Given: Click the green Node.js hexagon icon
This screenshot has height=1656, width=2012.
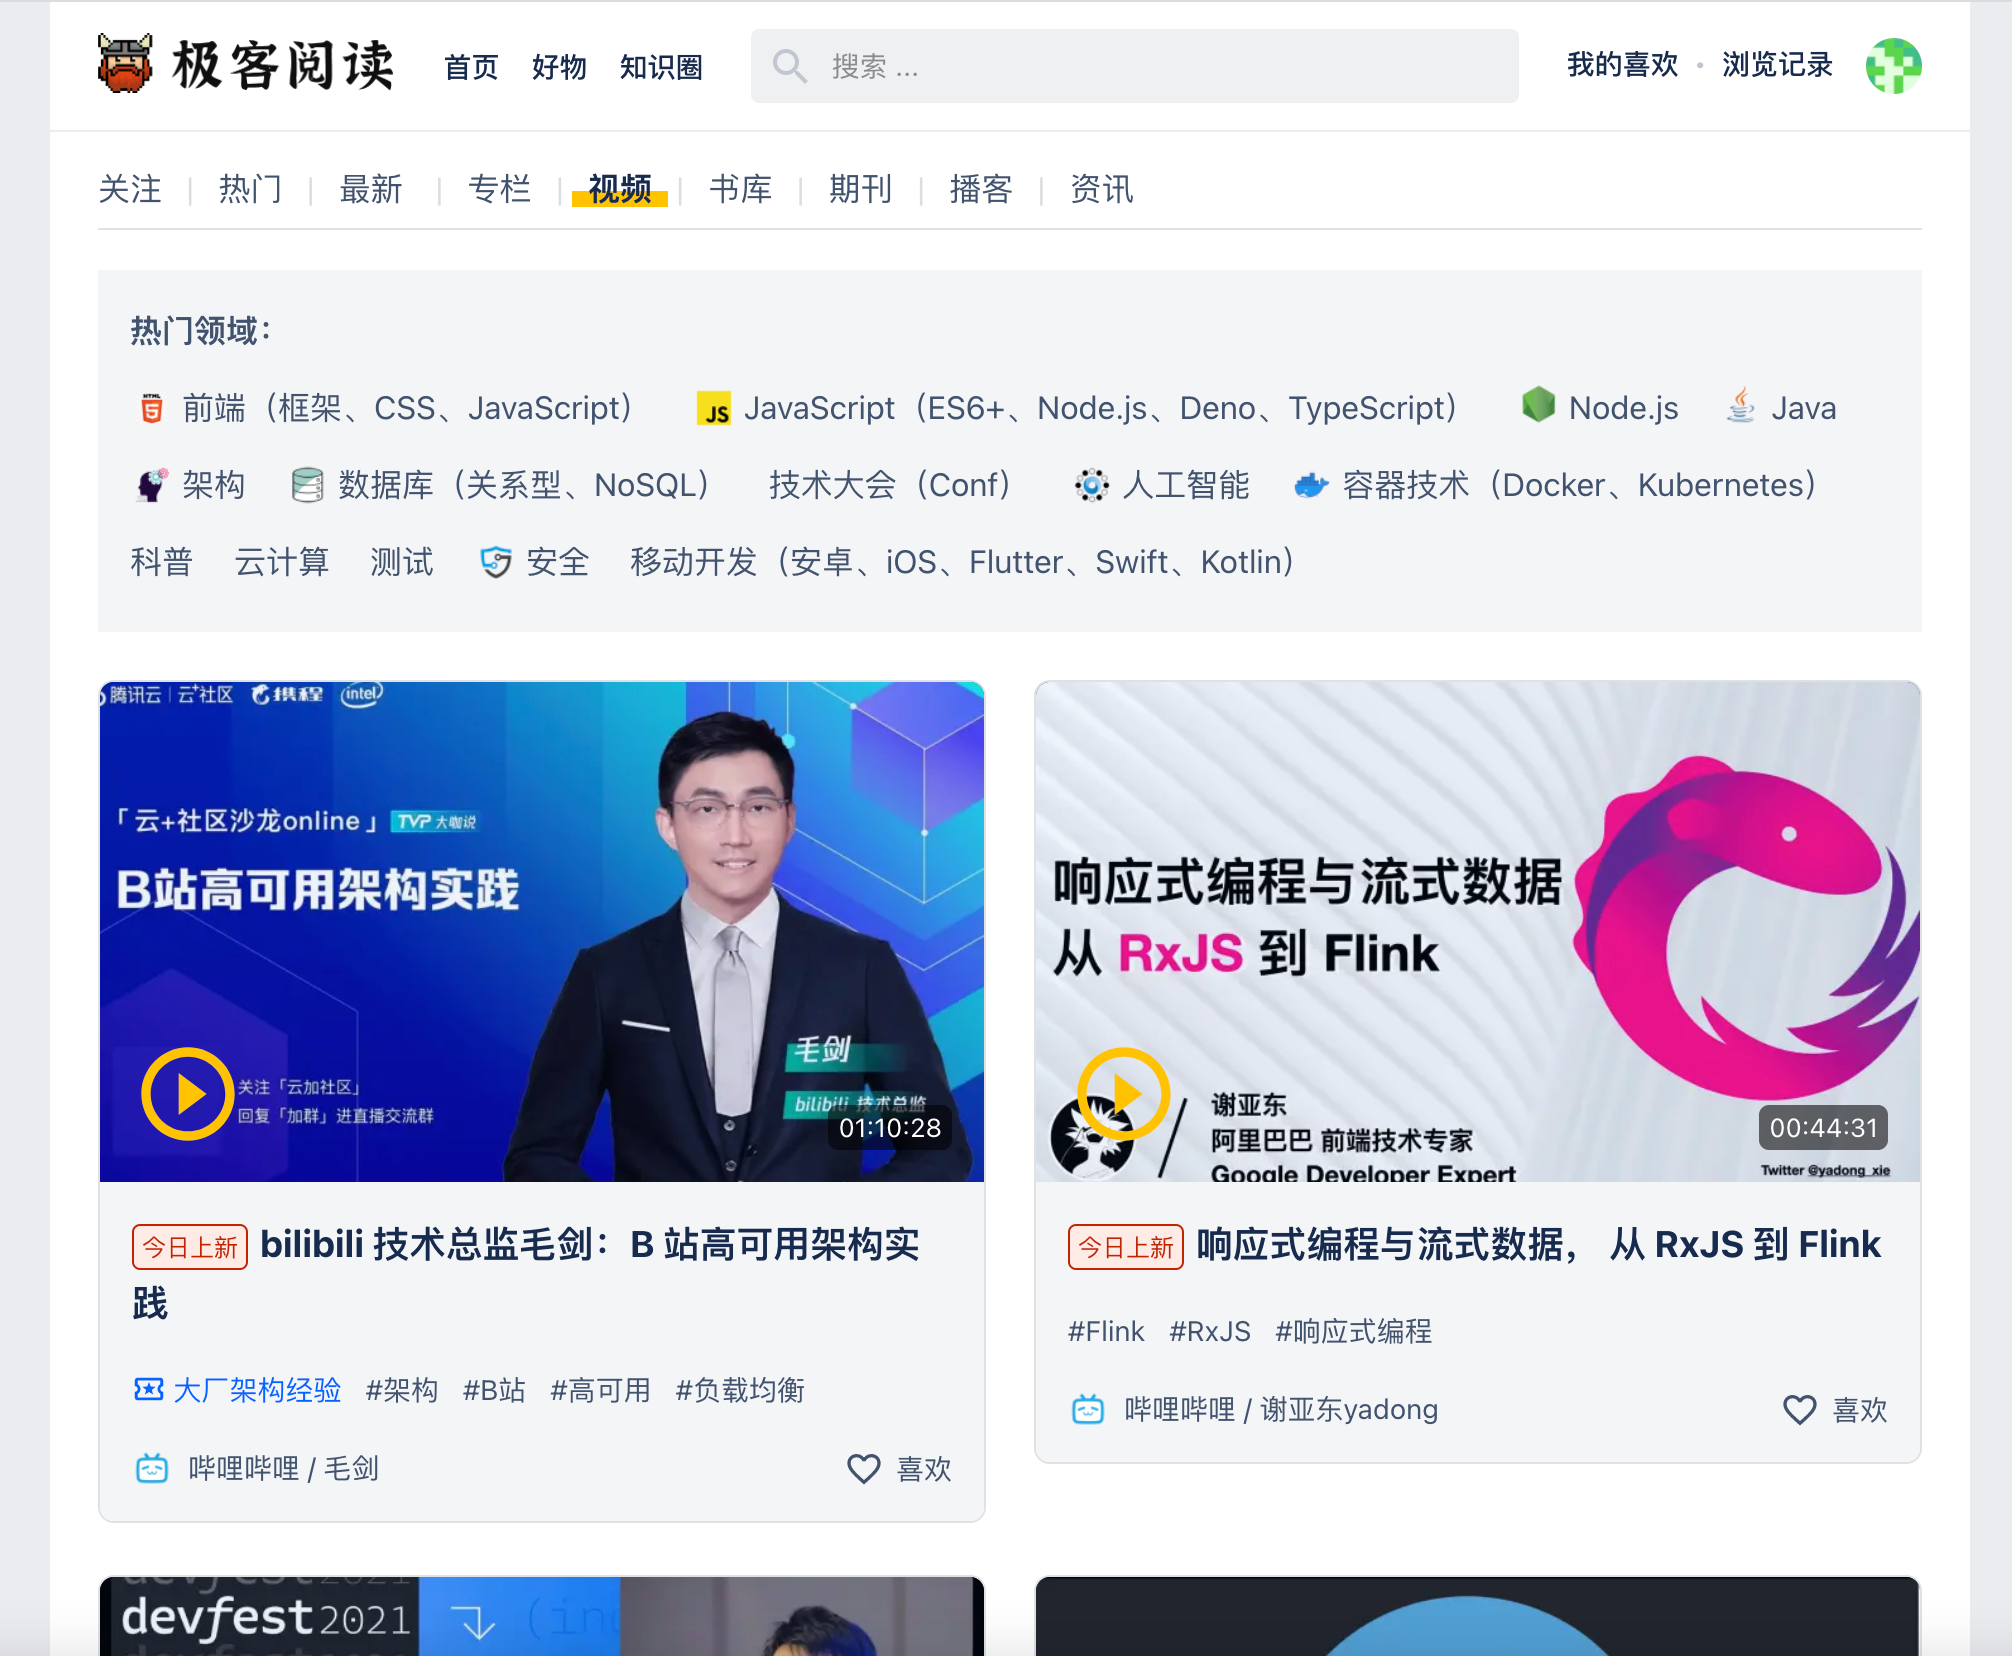Looking at the screenshot, I should (x=1538, y=405).
